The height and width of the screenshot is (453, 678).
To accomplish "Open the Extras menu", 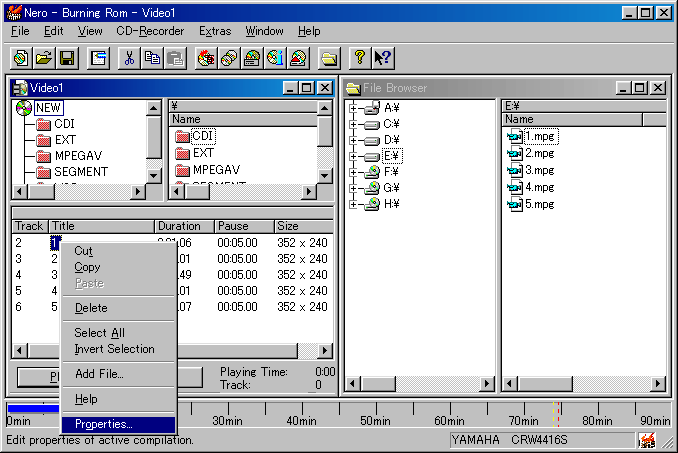I will [x=215, y=31].
